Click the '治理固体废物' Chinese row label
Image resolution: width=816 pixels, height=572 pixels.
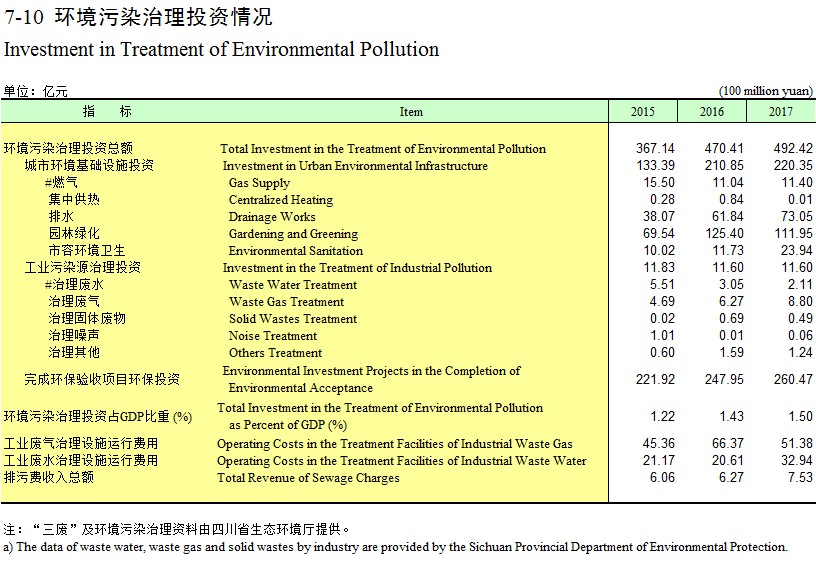coord(87,319)
